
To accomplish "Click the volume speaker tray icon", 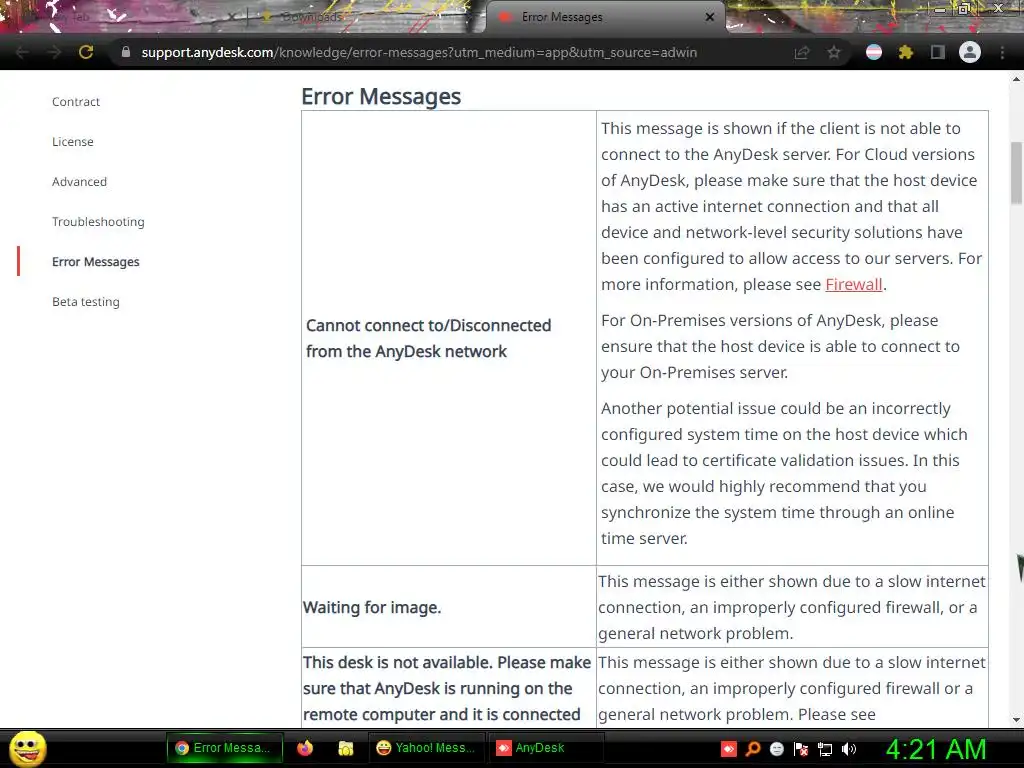I will 849,749.
